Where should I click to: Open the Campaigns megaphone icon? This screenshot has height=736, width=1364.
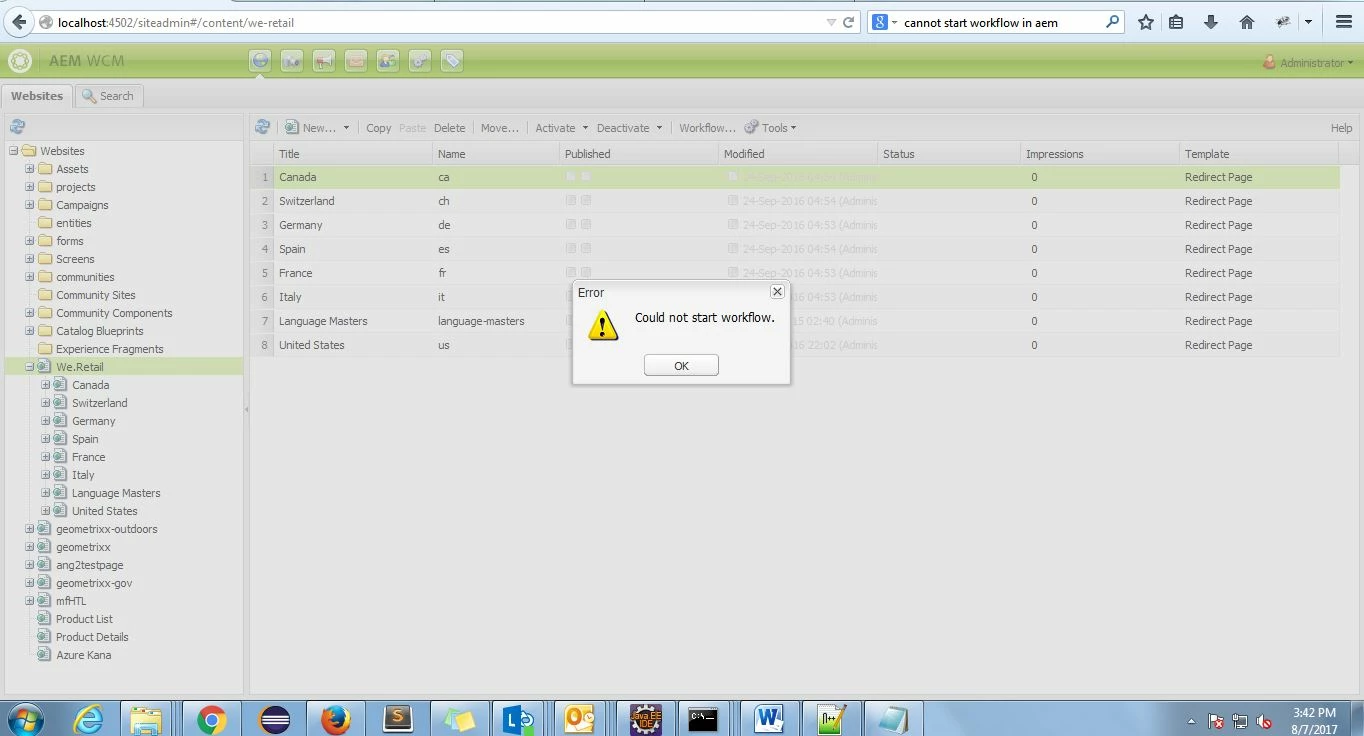pos(324,61)
